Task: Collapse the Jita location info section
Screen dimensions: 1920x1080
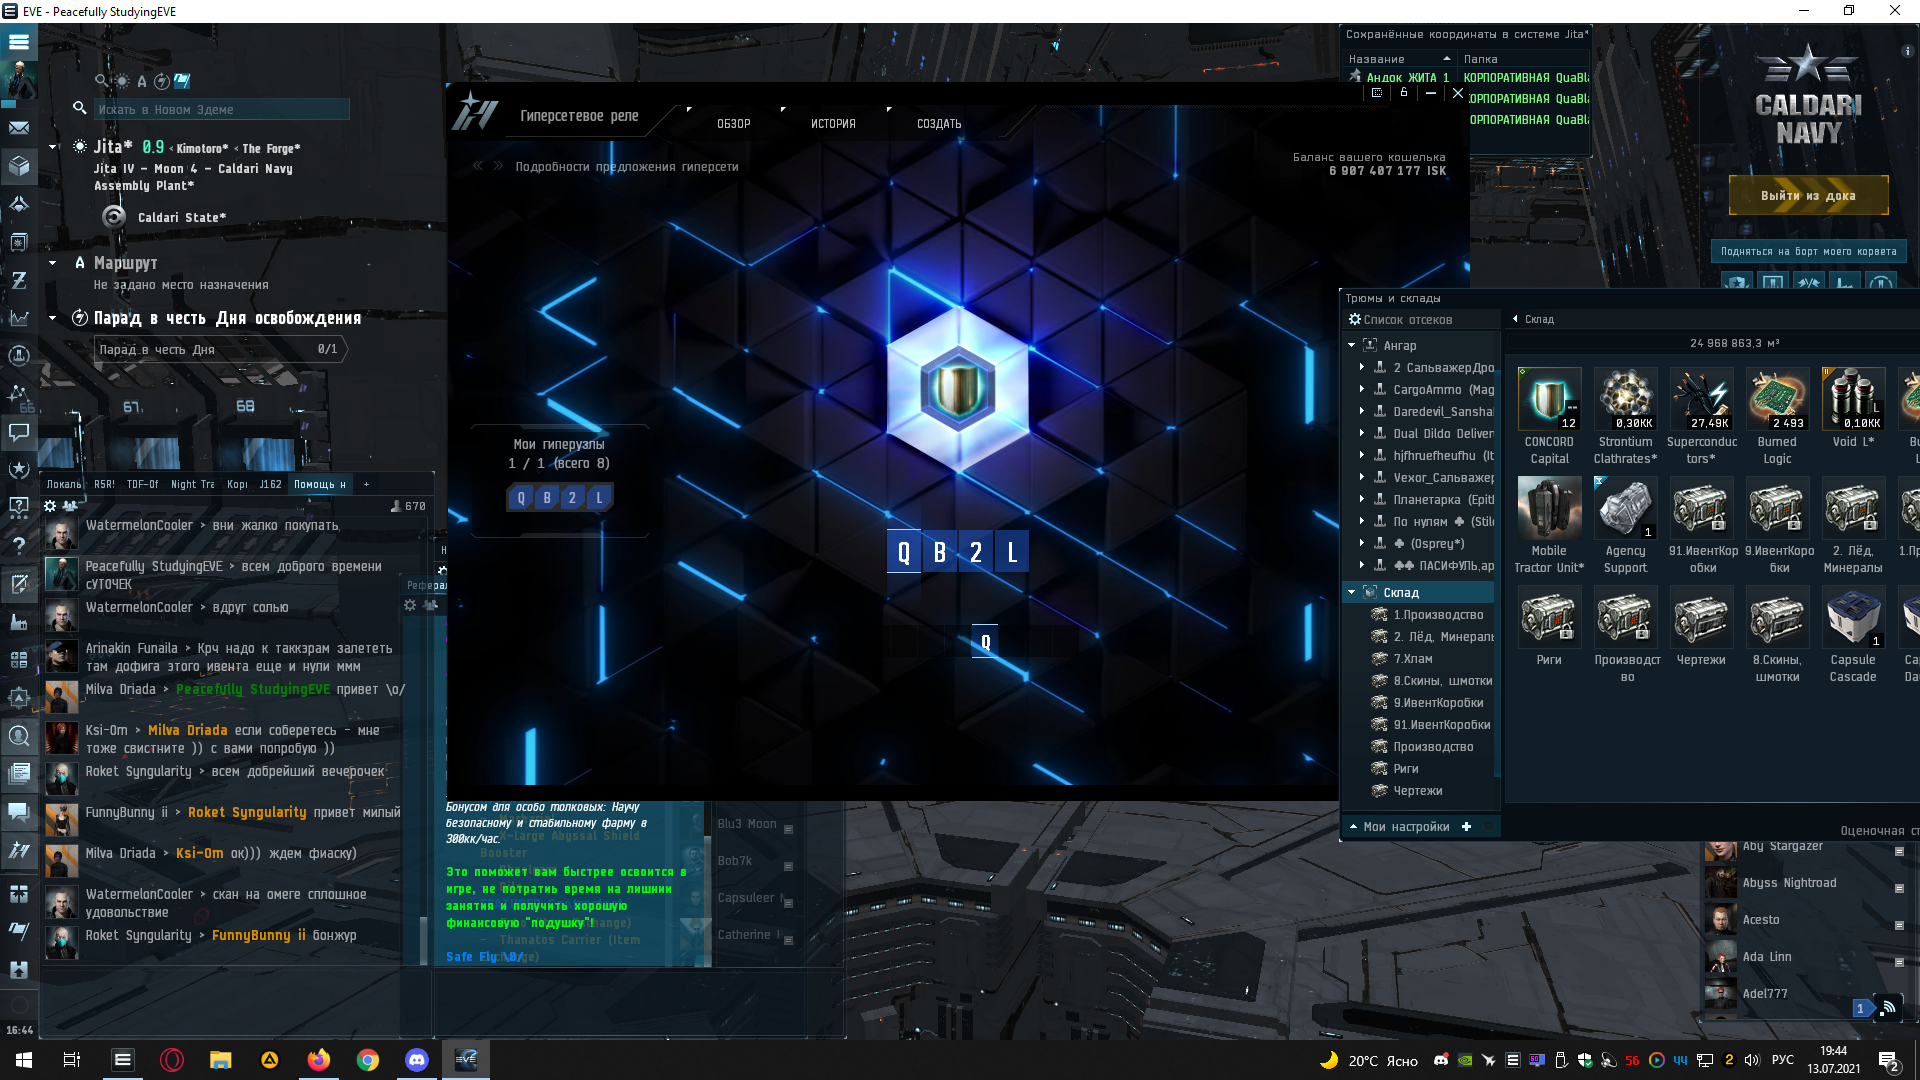Action: click(x=53, y=147)
